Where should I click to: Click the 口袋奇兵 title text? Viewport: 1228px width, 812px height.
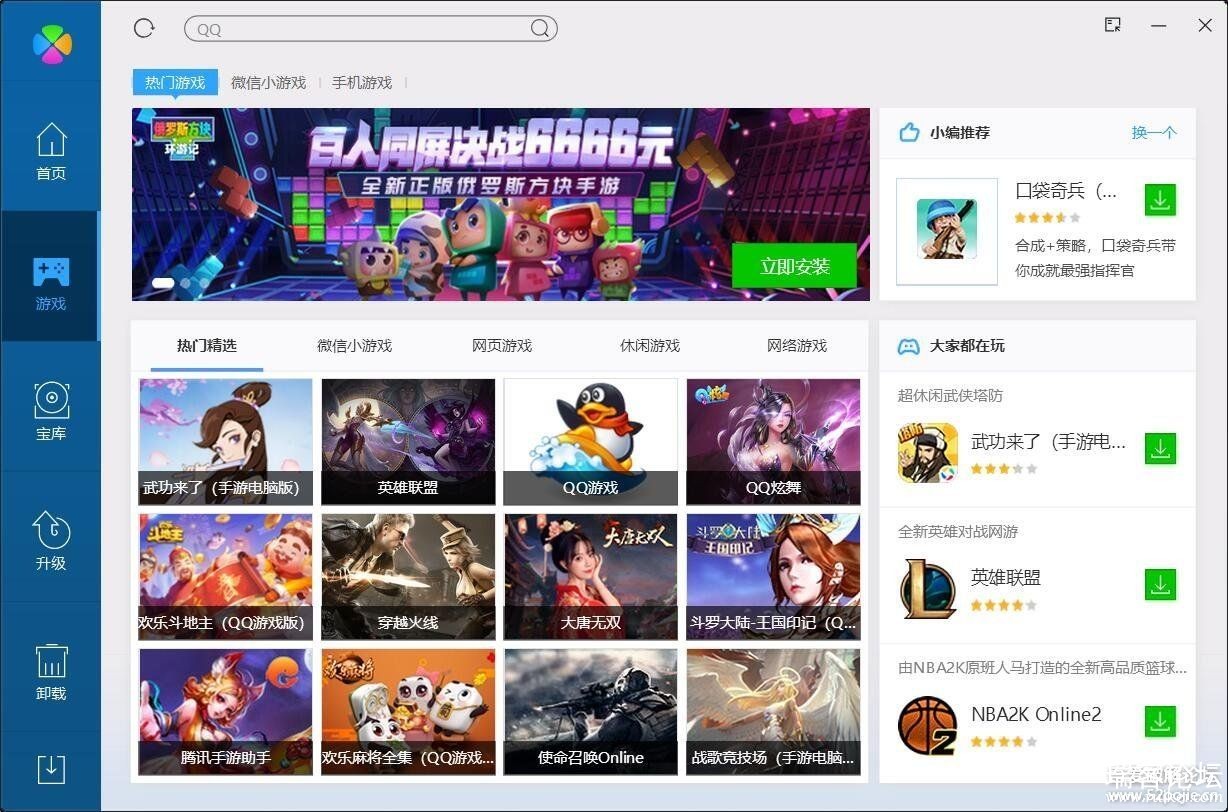click(x=1066, y=190)
